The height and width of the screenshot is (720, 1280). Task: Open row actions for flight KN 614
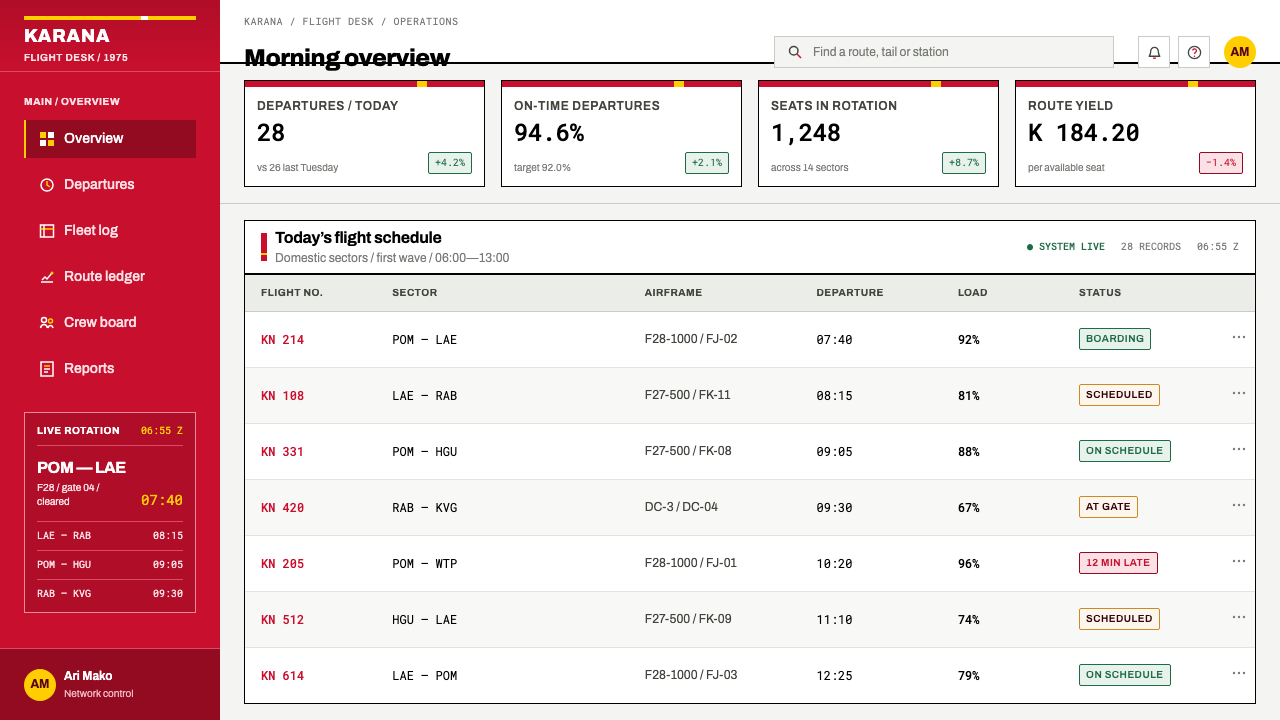(x=1239, y=673)
